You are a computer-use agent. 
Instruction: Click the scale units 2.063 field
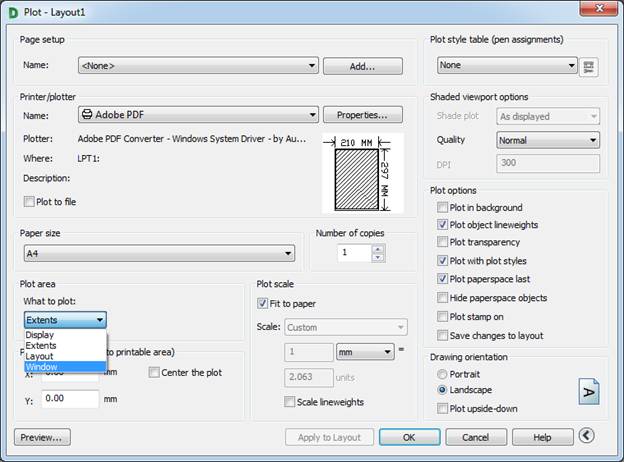click(x=308, y=377)
